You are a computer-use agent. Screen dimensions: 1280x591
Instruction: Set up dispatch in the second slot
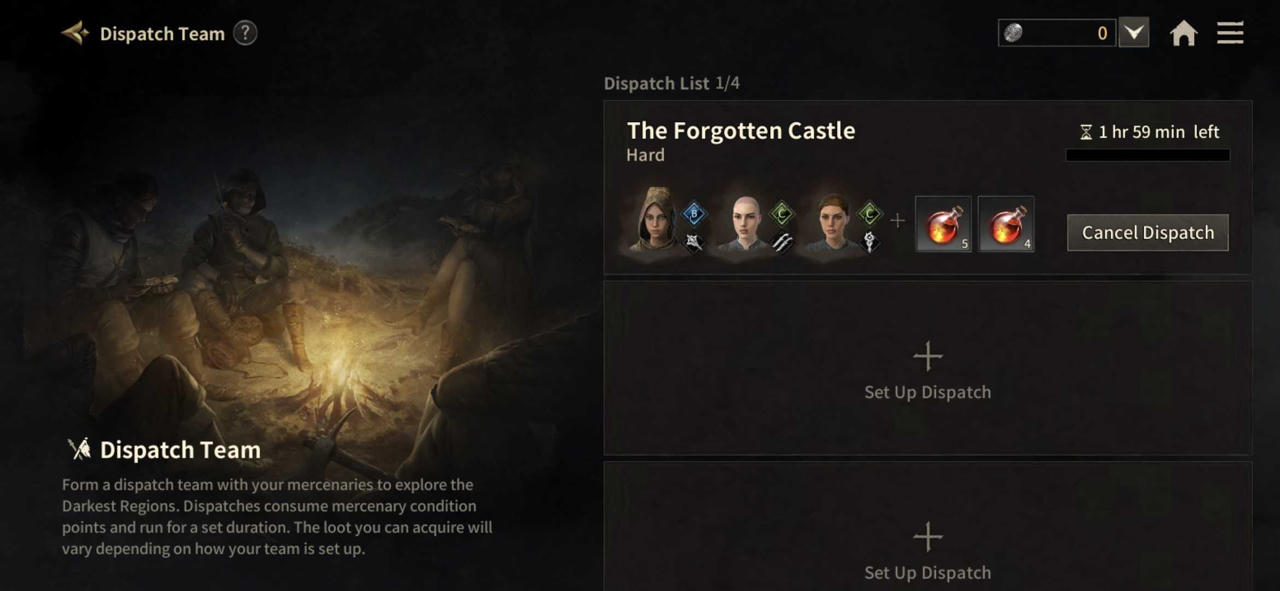(928, 368)
